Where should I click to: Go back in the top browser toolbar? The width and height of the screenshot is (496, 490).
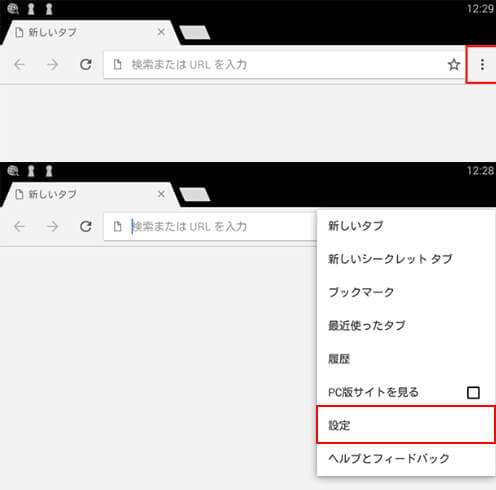pyautogui.click(x=19, y=64)
